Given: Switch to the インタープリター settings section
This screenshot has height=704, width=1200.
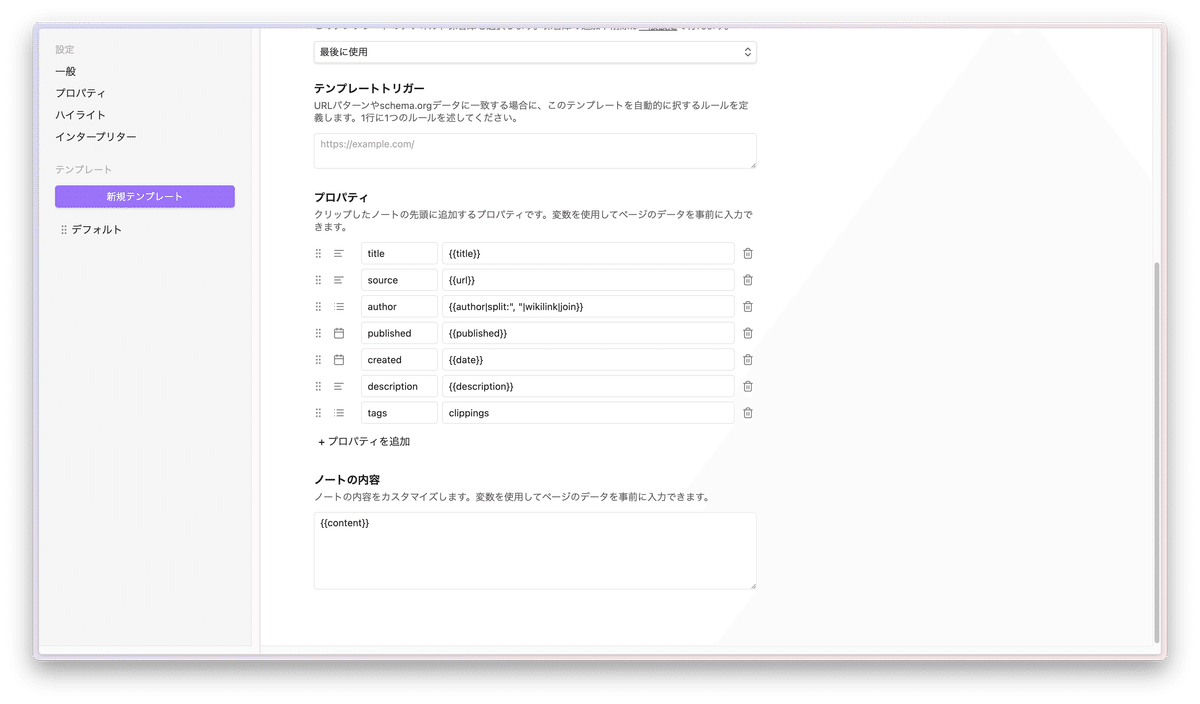Looking at the screenshot, I should pyautogui.click(x=94, y=136).
